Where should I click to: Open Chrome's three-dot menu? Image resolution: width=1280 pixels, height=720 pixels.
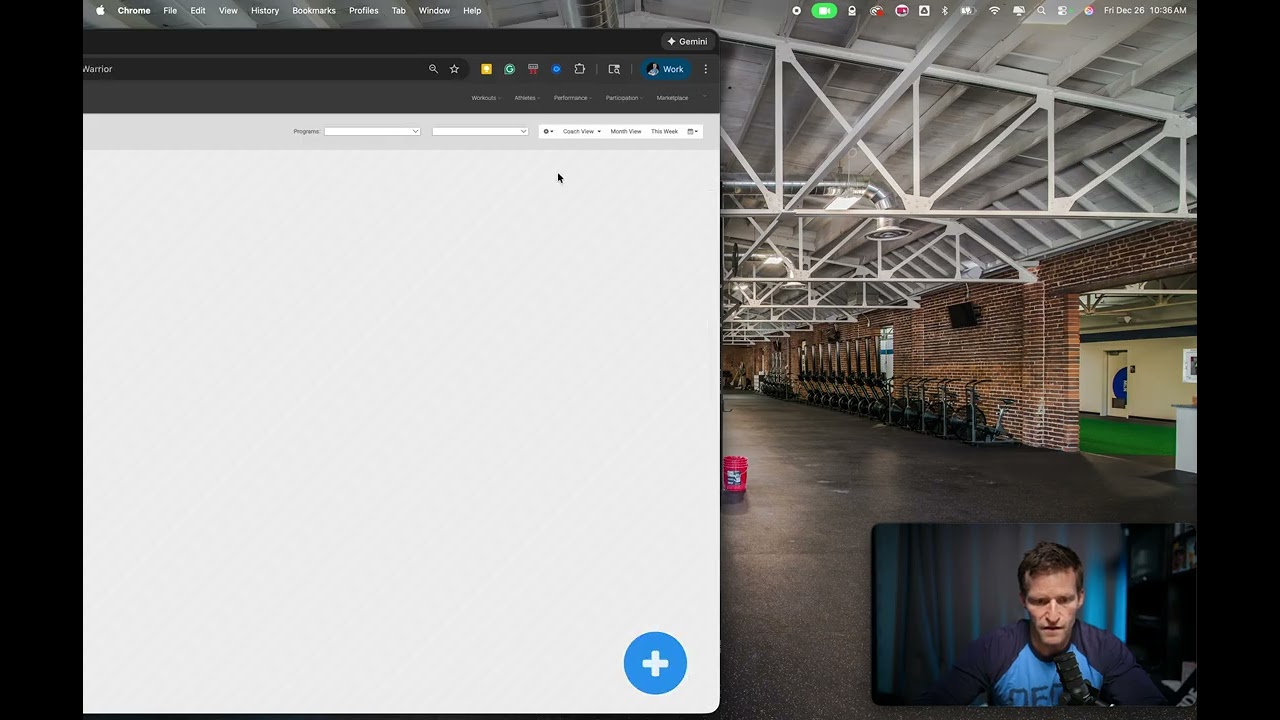[x=705, y=69]
